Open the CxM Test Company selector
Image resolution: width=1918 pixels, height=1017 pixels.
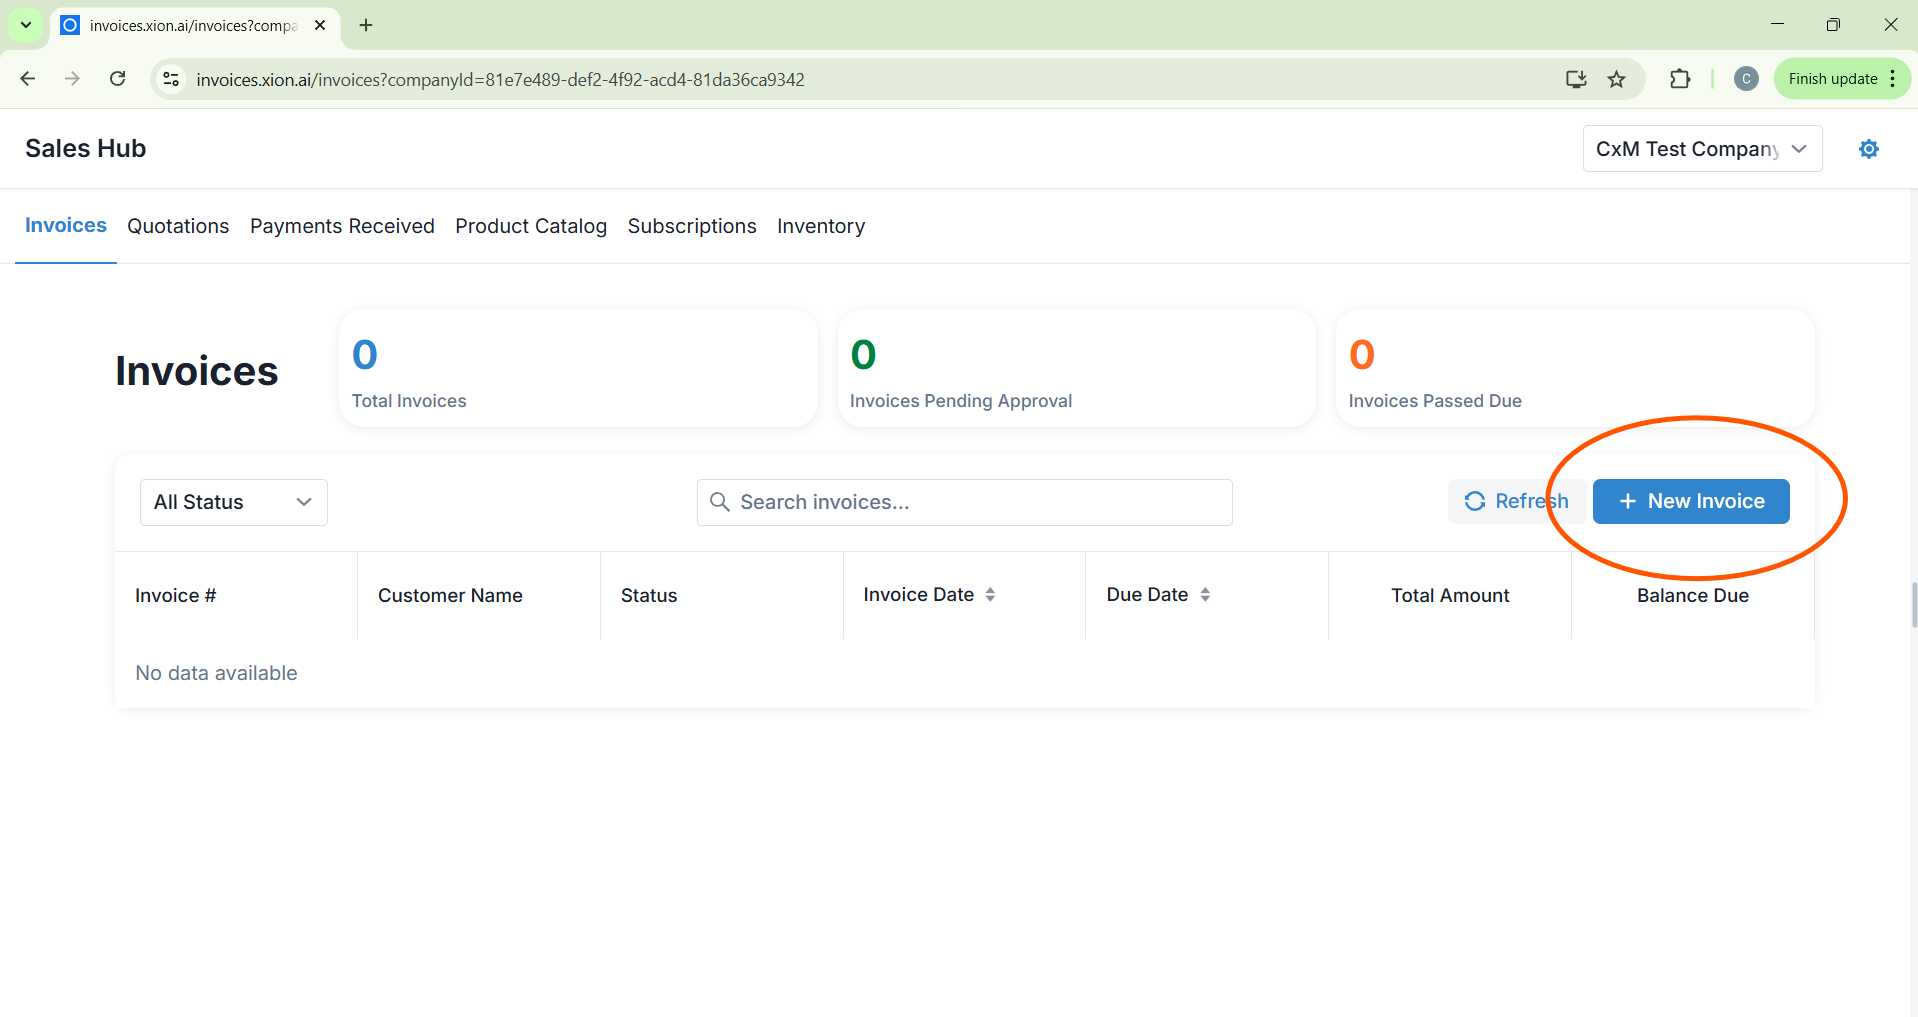coord(1701,149)
